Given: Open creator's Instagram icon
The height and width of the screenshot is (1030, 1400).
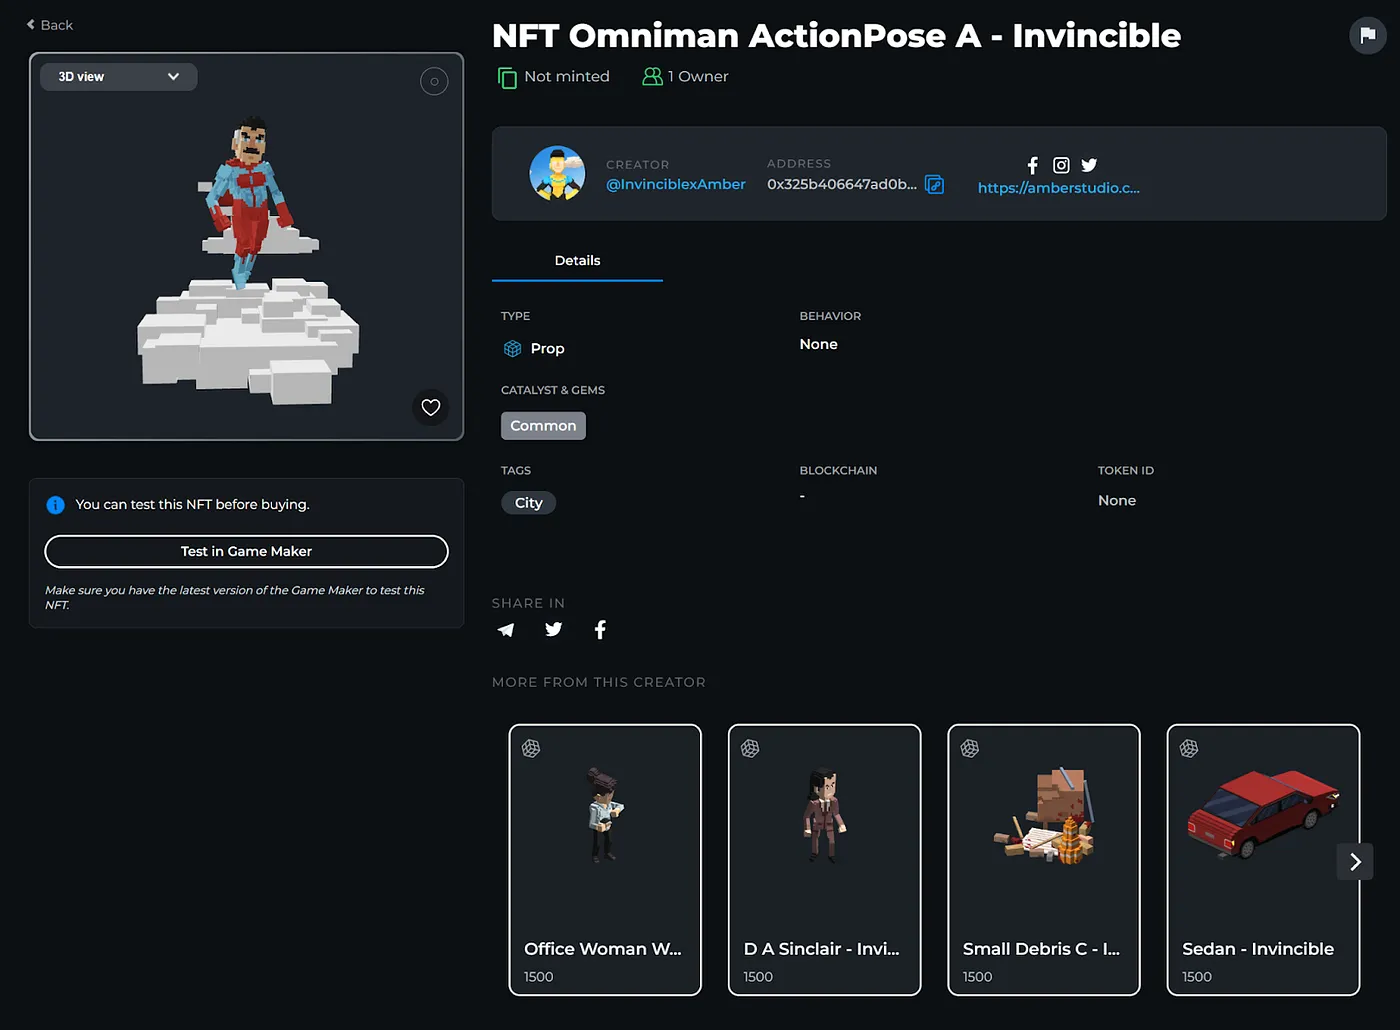Looking at the screenshot, I should [x=1061, y=165].
